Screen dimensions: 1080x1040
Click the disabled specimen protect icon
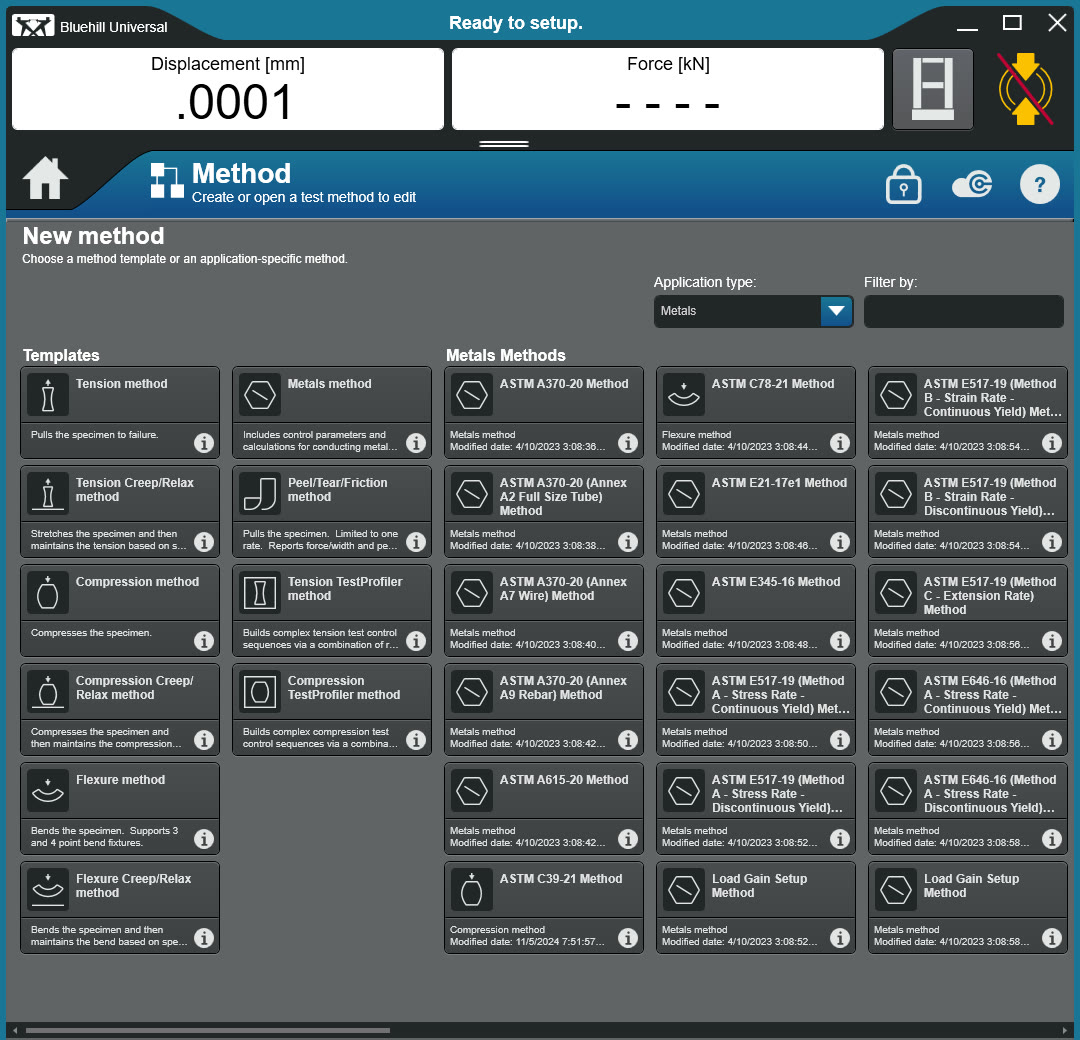click(x=1026, y=89)
